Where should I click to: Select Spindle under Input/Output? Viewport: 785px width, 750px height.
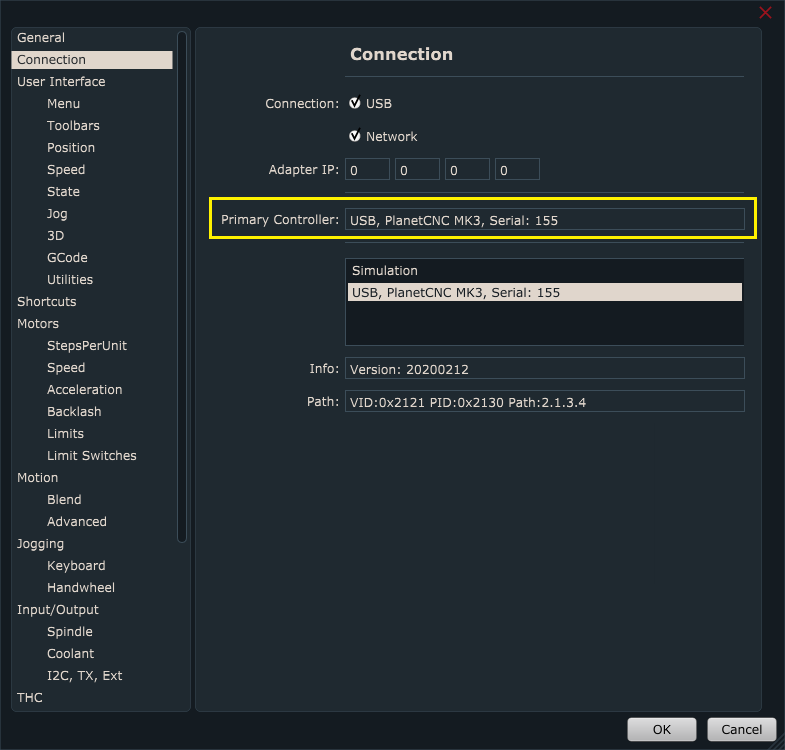70,632
